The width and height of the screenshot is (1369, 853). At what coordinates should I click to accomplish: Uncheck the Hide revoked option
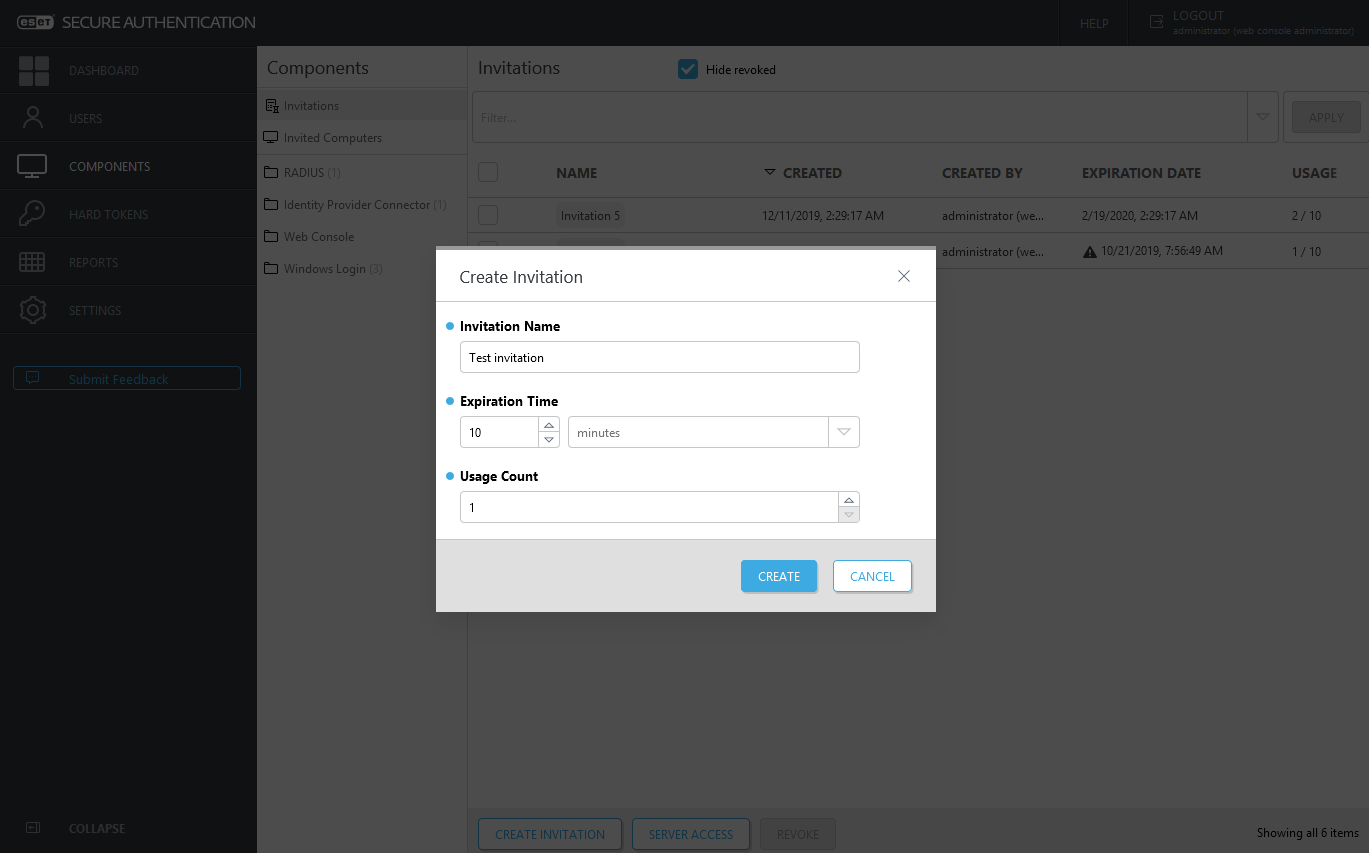point(687,69)
